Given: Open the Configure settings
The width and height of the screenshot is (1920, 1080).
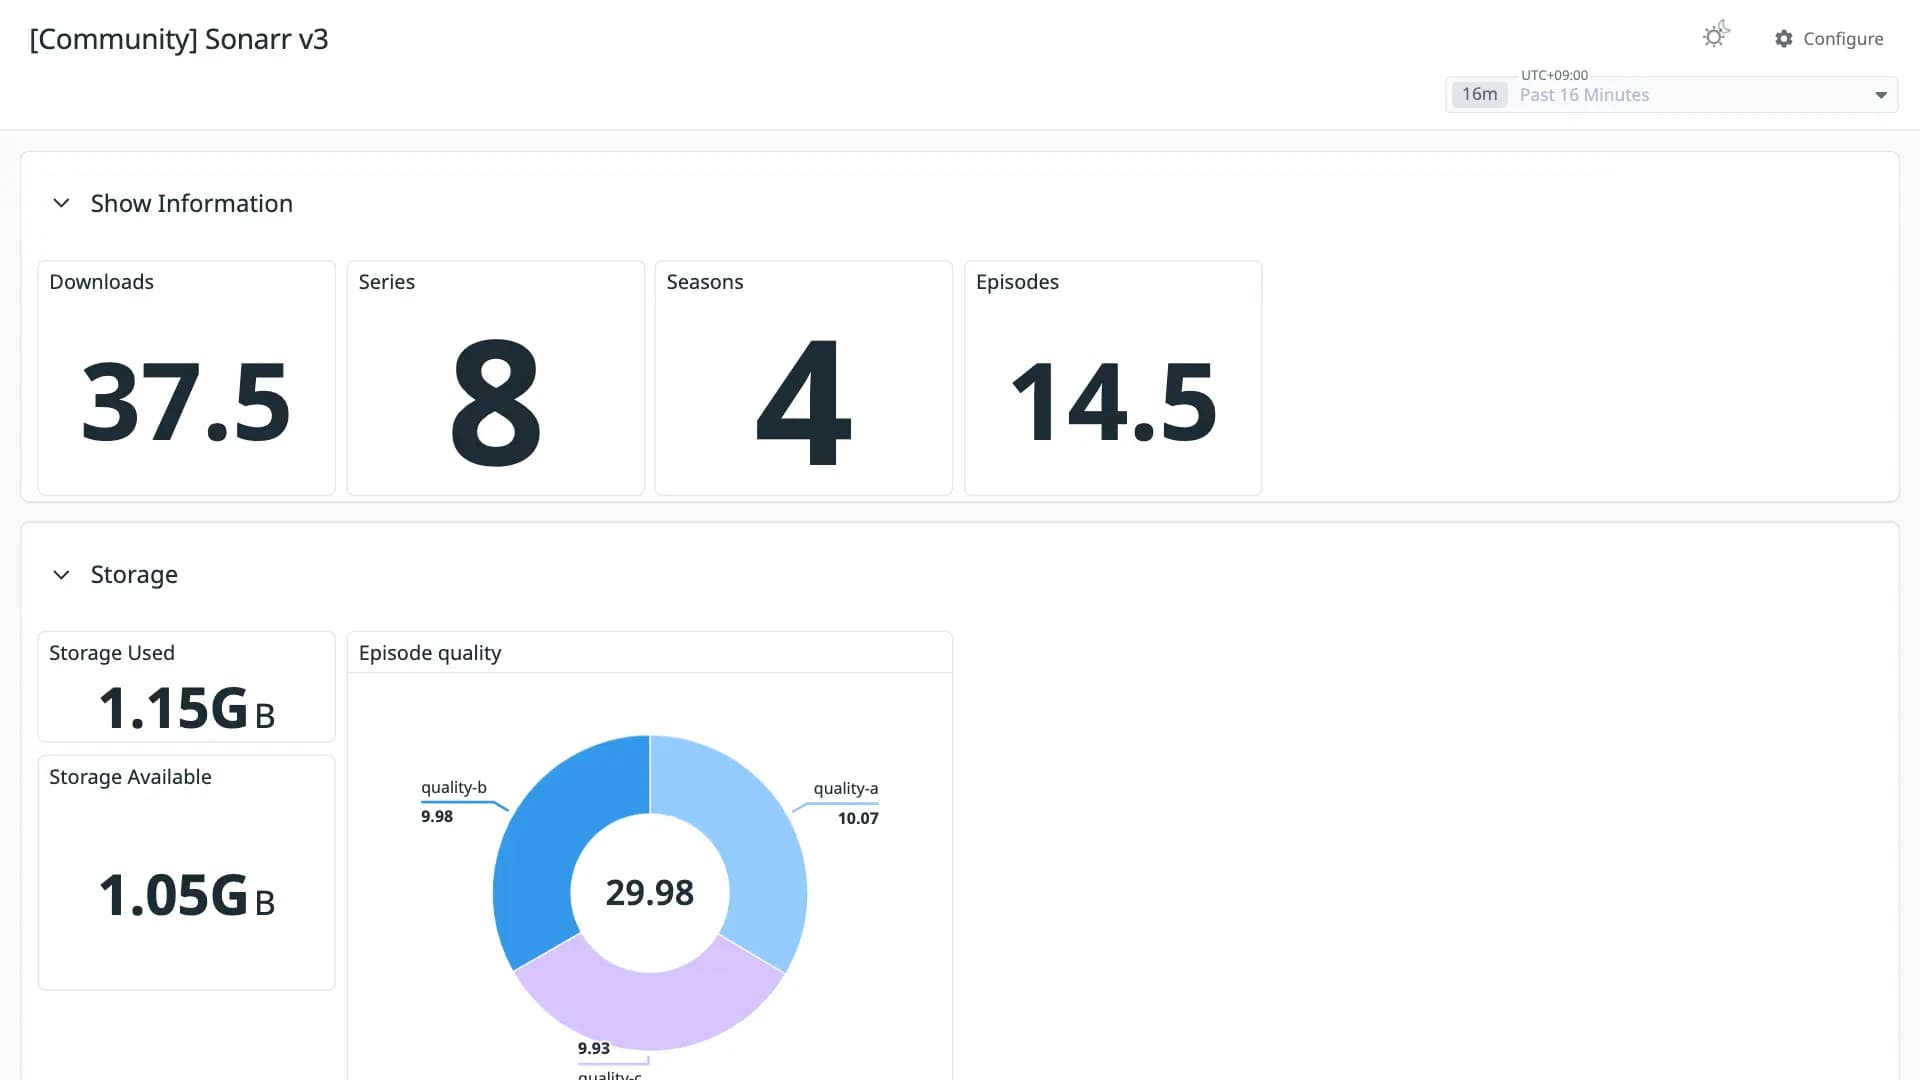Looking at the screenshot, I should click(x=1829, y=39).
